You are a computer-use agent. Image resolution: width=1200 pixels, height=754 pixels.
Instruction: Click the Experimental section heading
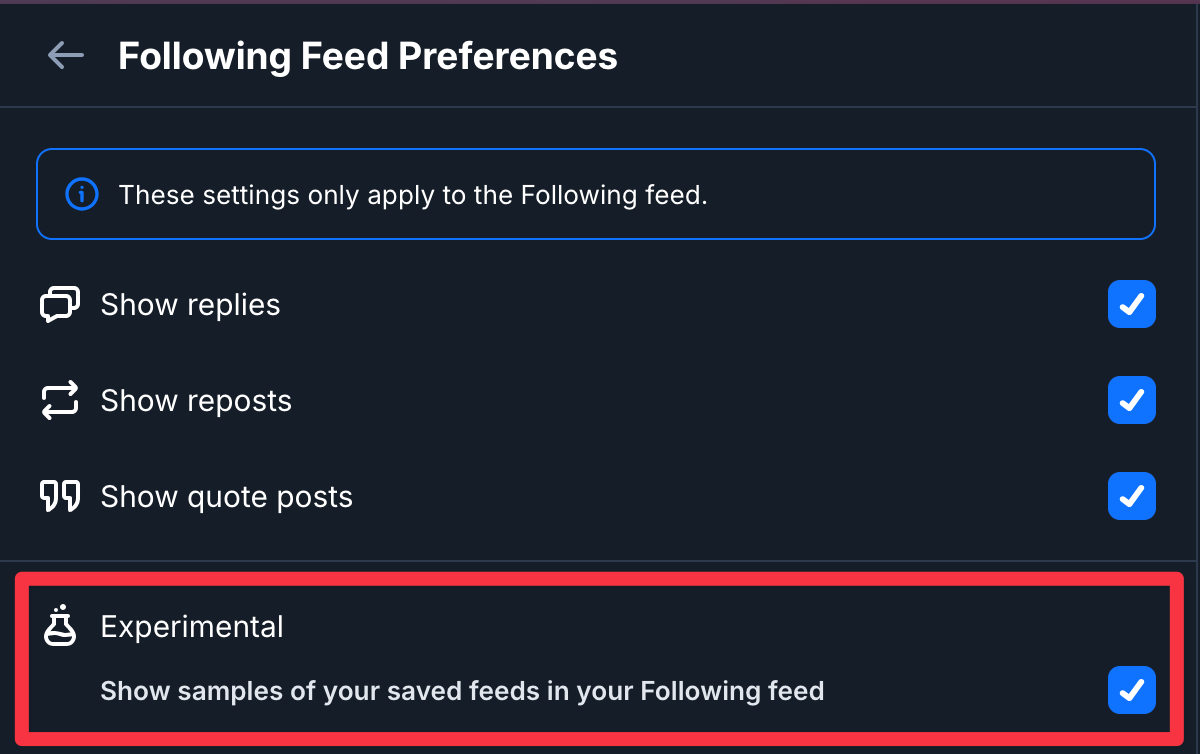click(192, 627)
